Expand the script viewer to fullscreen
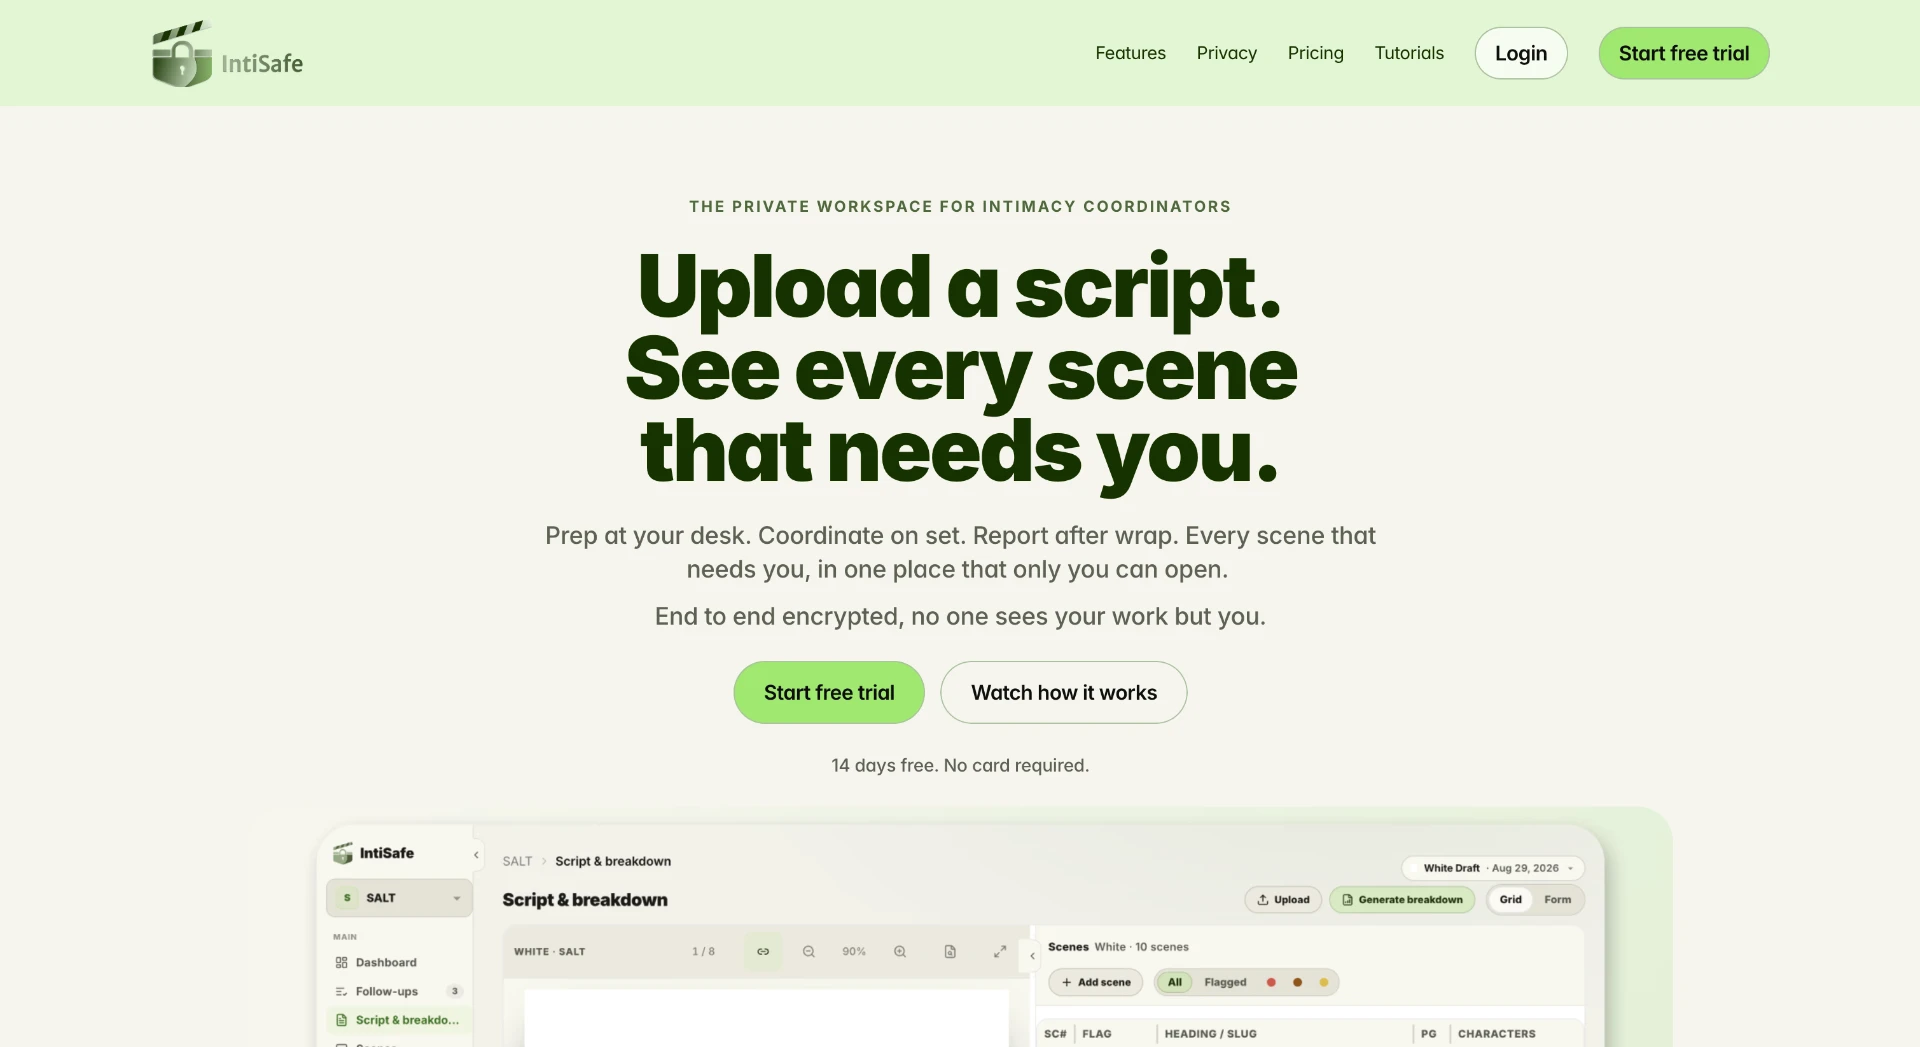Image resolution: width=1920 pixels, height=1047 pixels. tap(1000, 951)
